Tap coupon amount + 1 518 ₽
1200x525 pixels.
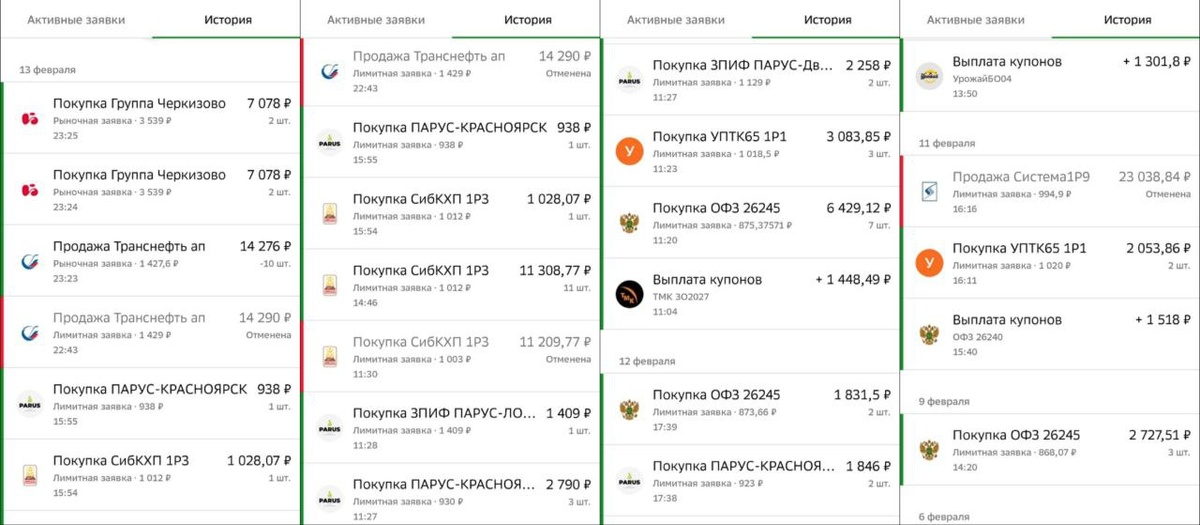(x=1163, y=320)
